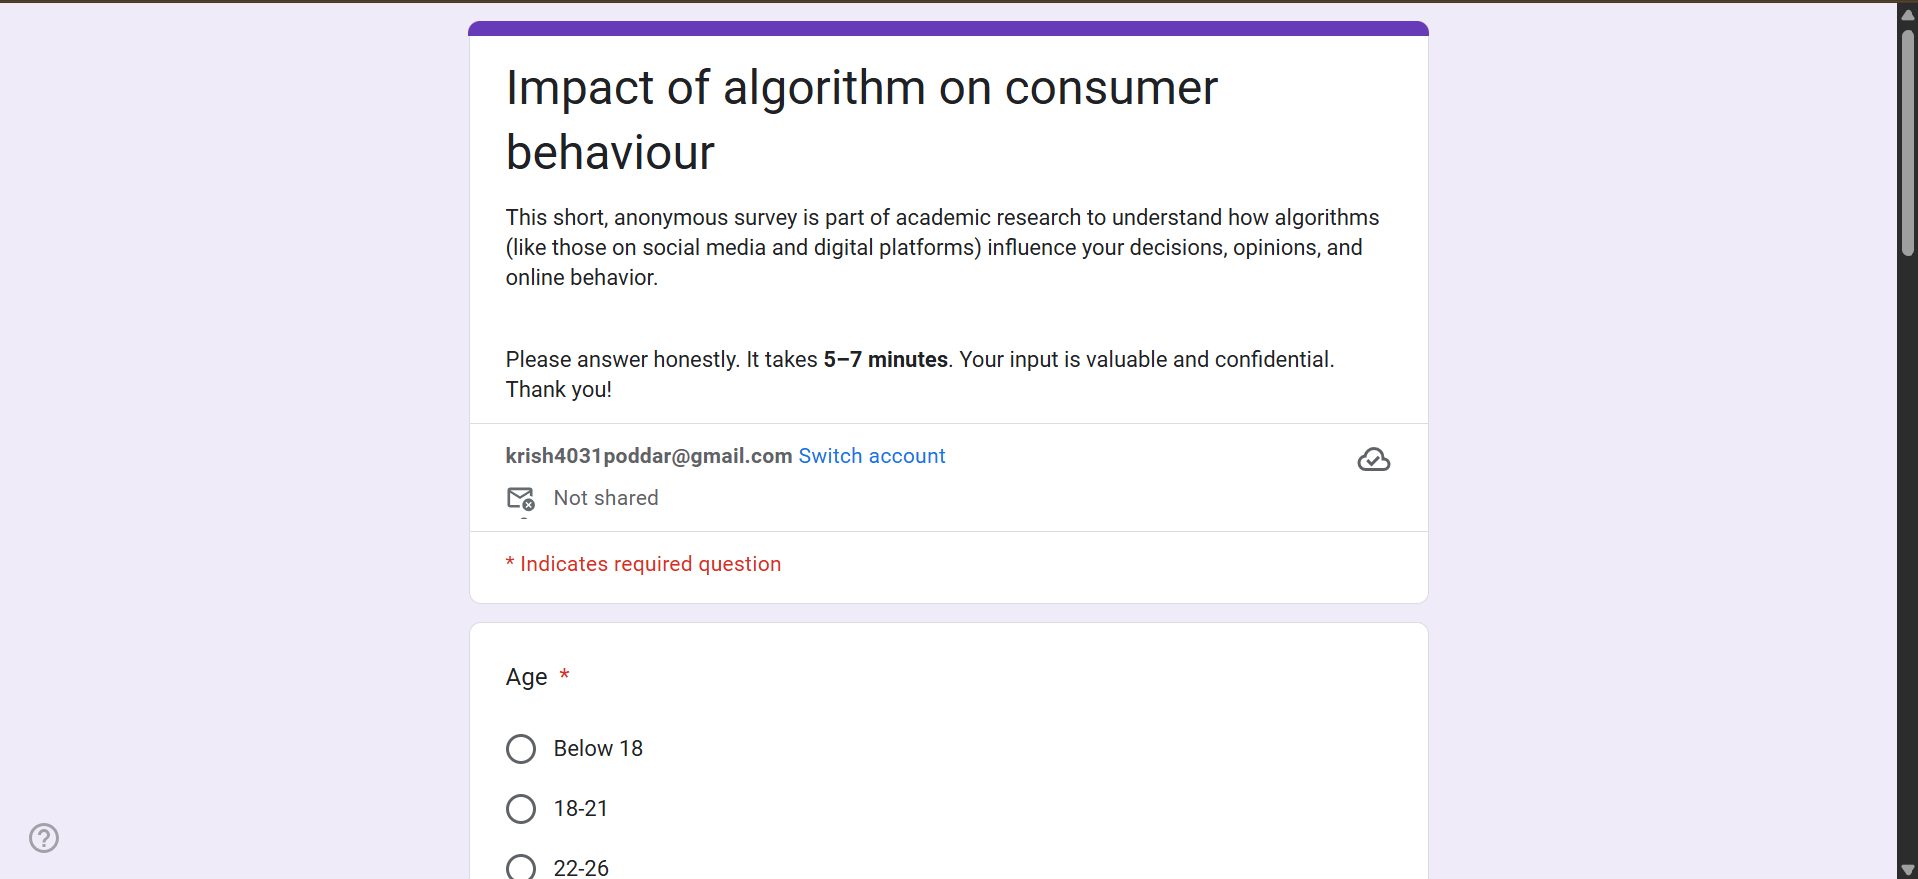Click the 5–7 minutes bold text
This screenshot has width=1918, height=879.
point(885,360)
